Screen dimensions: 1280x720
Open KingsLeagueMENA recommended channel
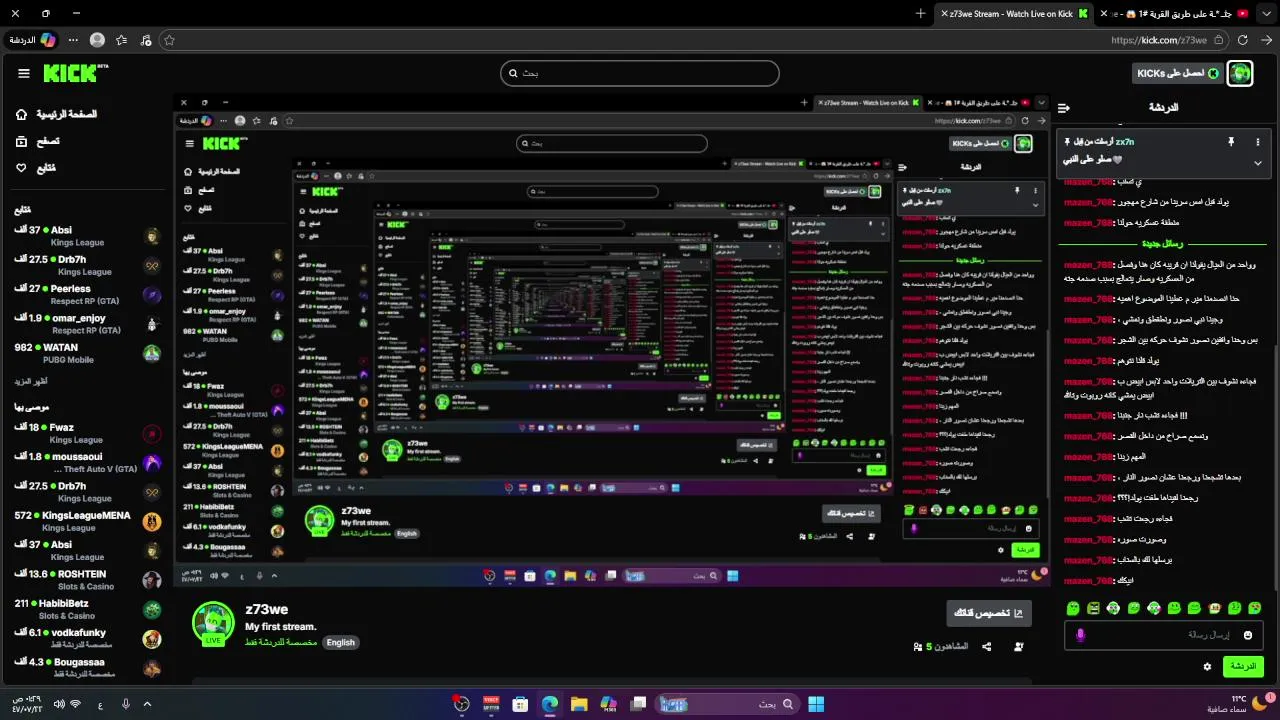click(x=87, y=521)
